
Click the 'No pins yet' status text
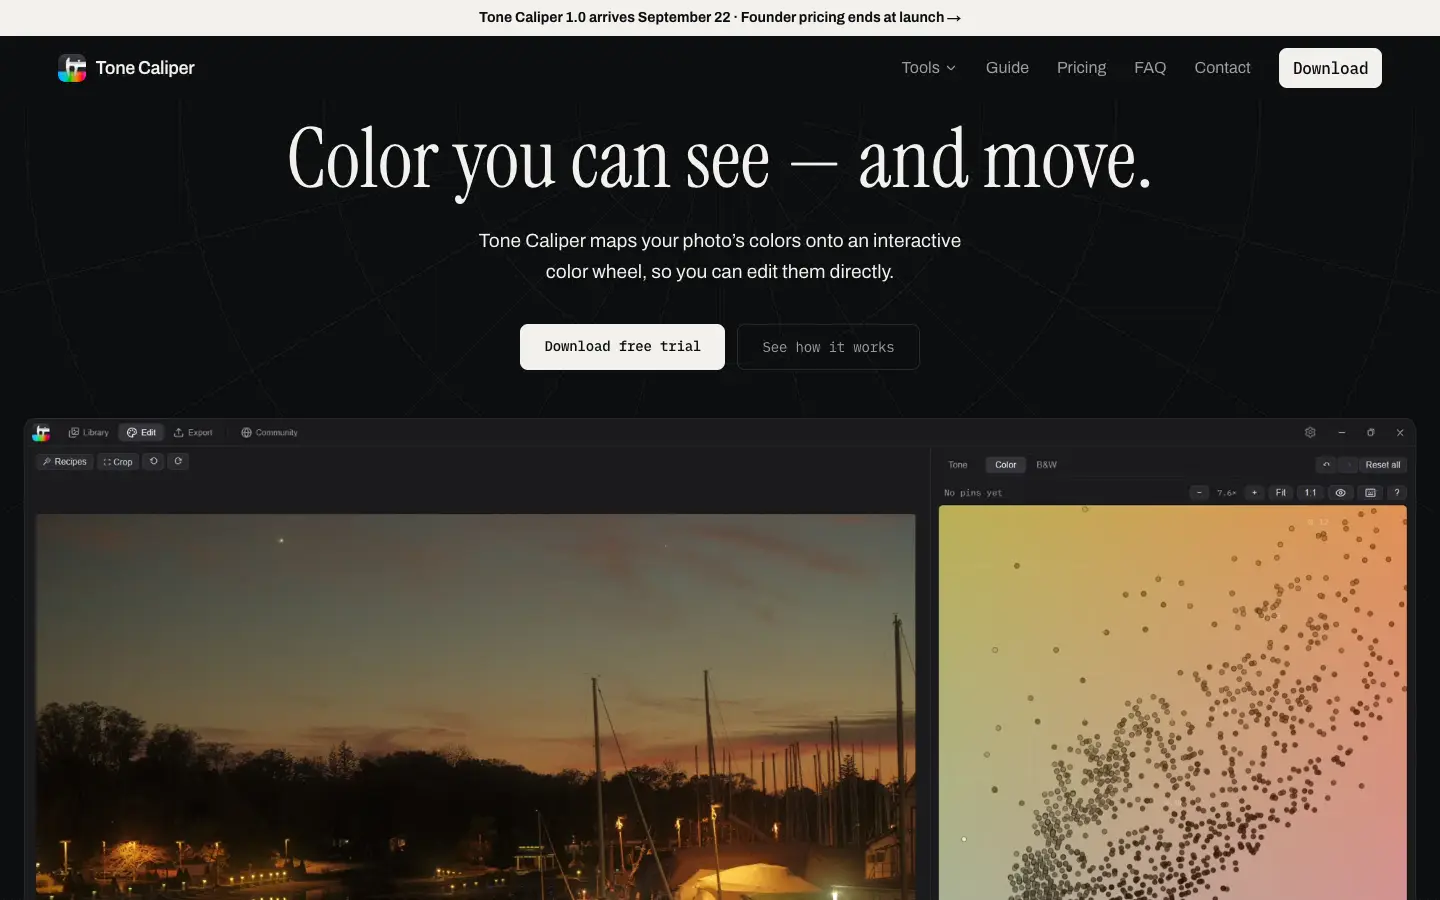tap(973, 493)
